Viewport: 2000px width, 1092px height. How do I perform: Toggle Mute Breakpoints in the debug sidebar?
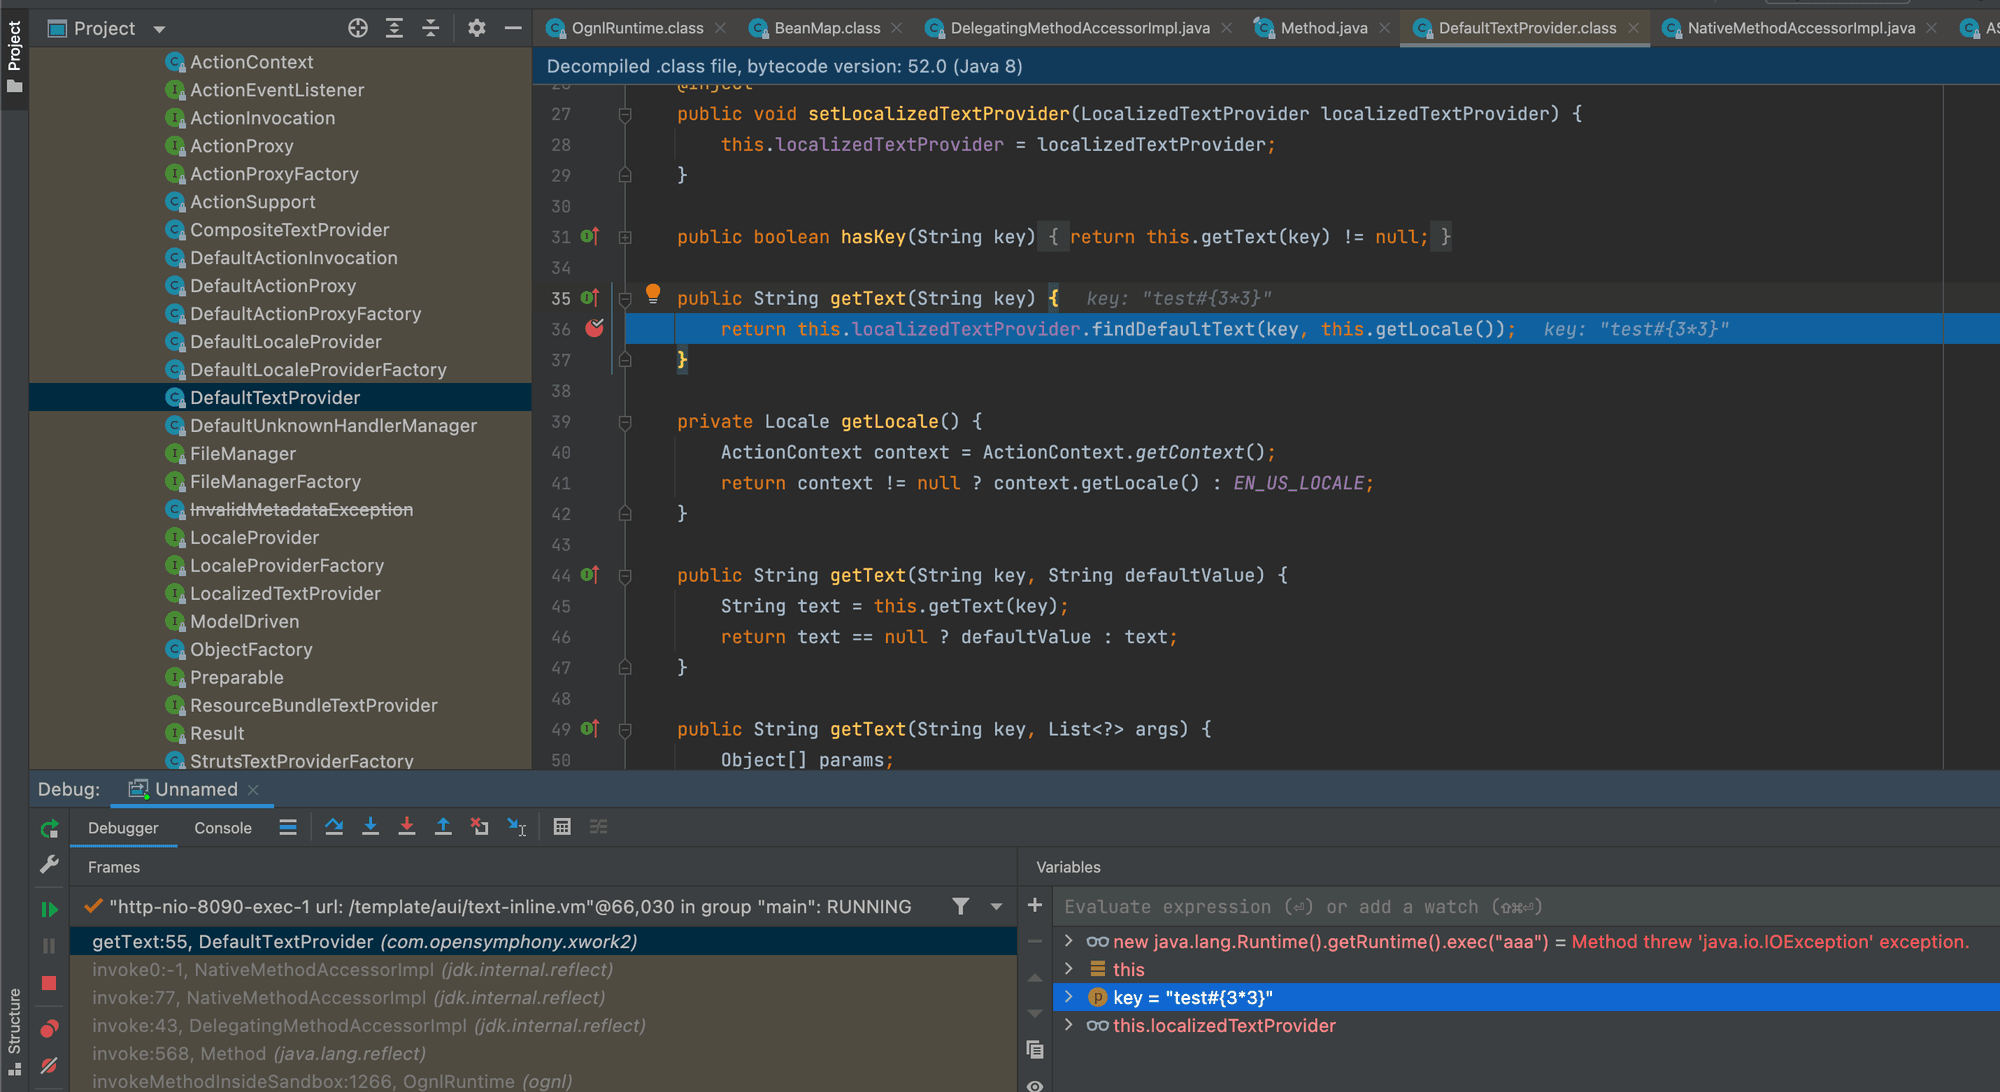pos(49,1066)
